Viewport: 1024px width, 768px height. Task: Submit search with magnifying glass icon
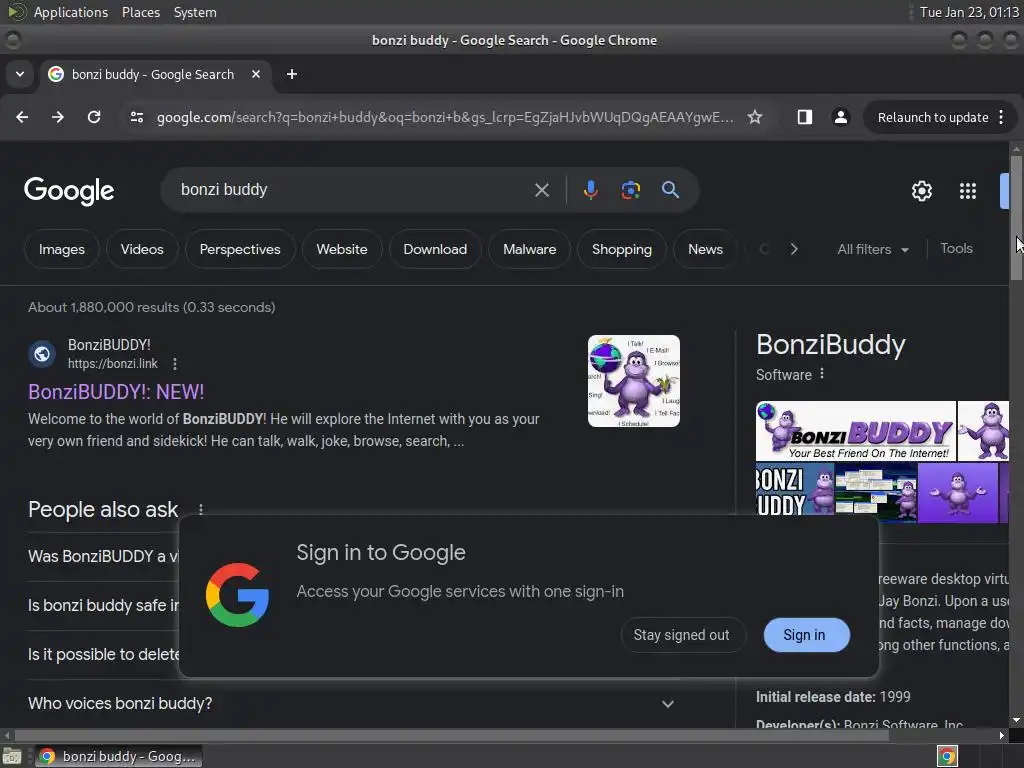pyautogui.click(x=670, y=190)
